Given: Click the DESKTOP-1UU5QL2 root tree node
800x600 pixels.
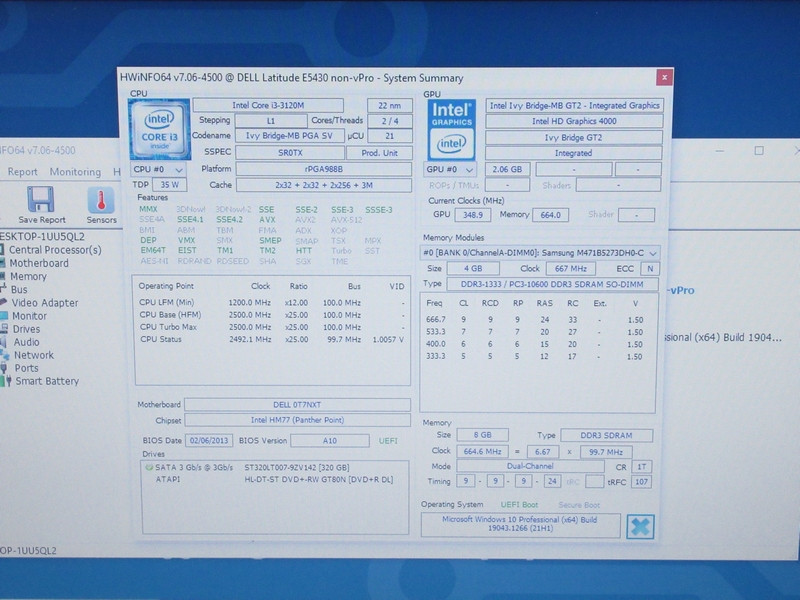Looking at the screenshot, I should 42,237.
